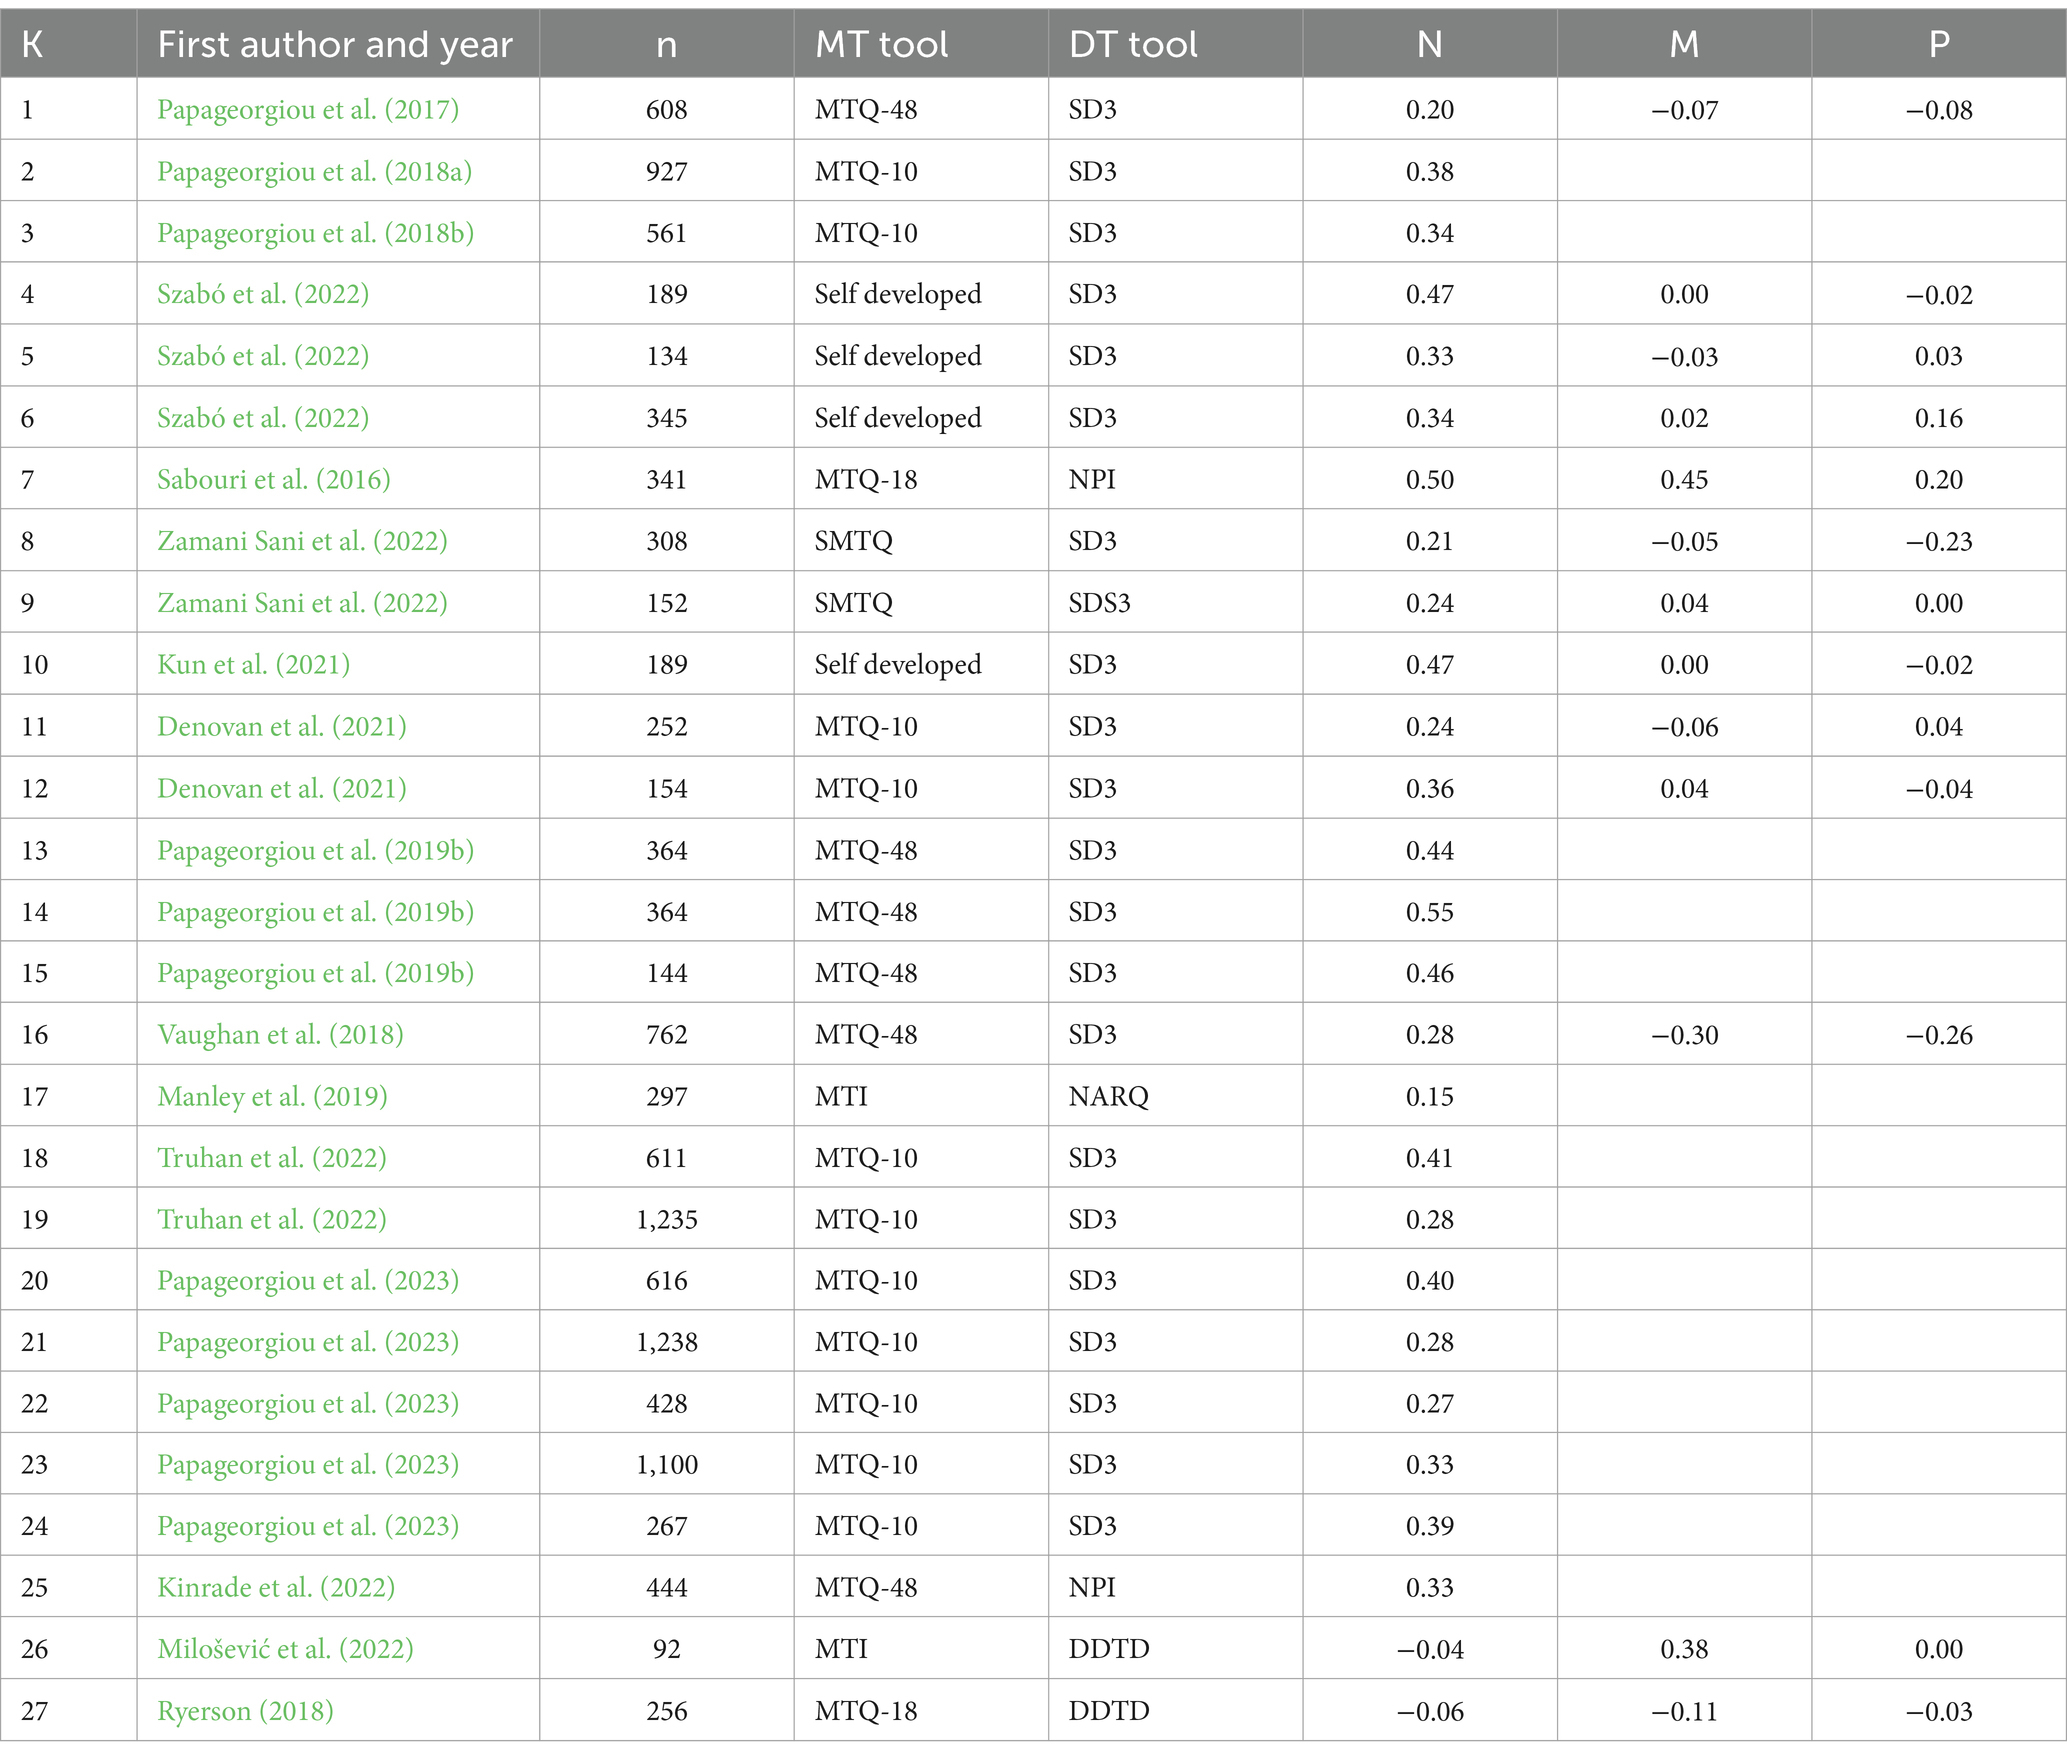Select the row number '27'
The image size is (2067, 1759).
[x=35, y=1711]
